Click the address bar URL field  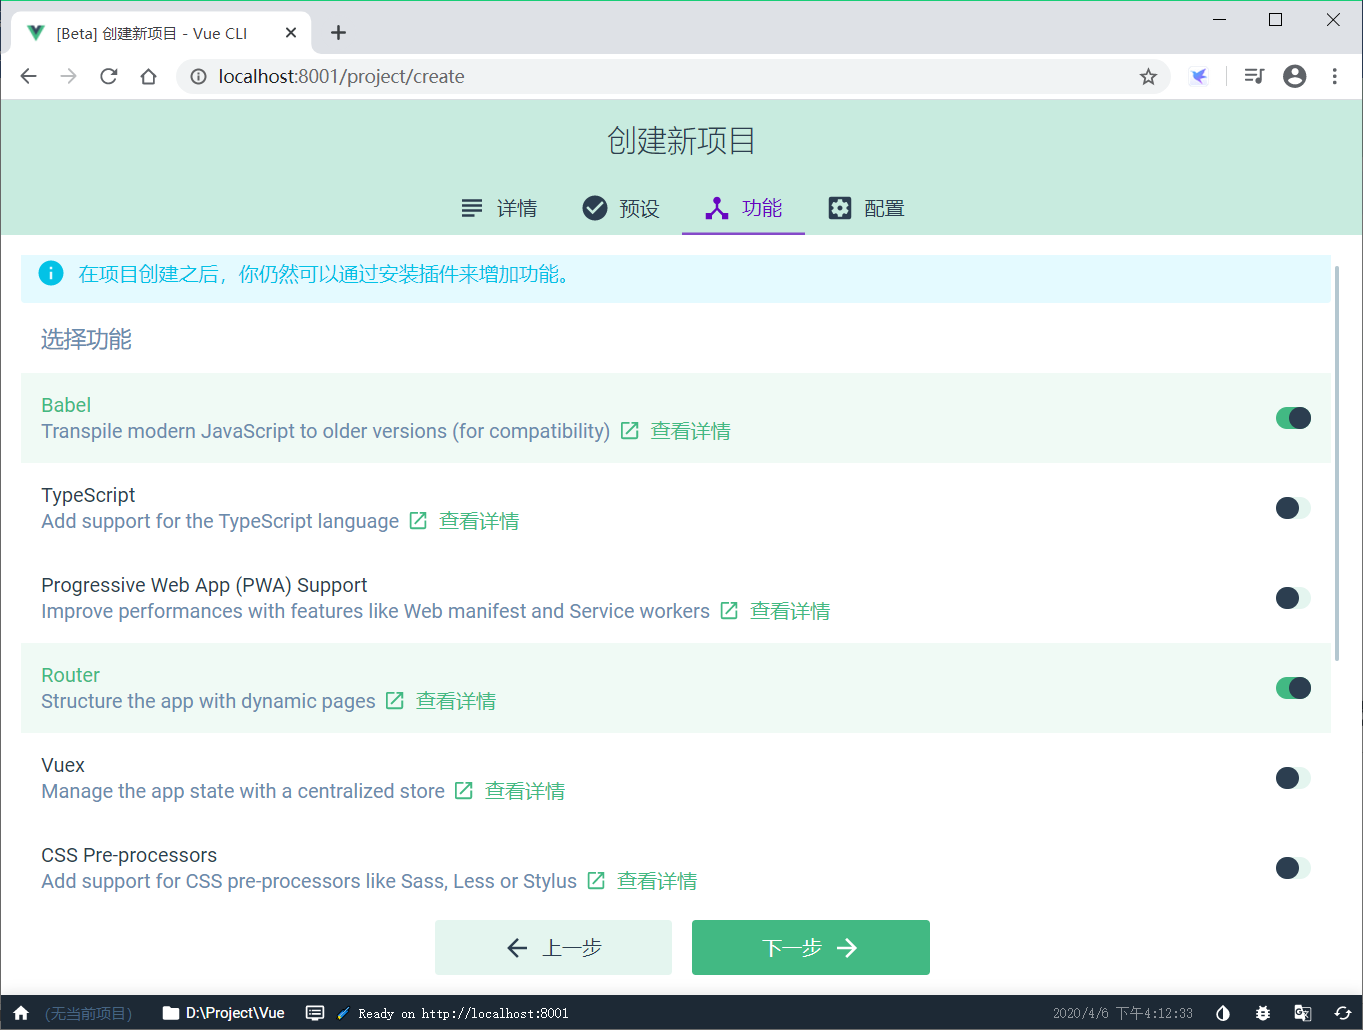[x=673, y=76]
